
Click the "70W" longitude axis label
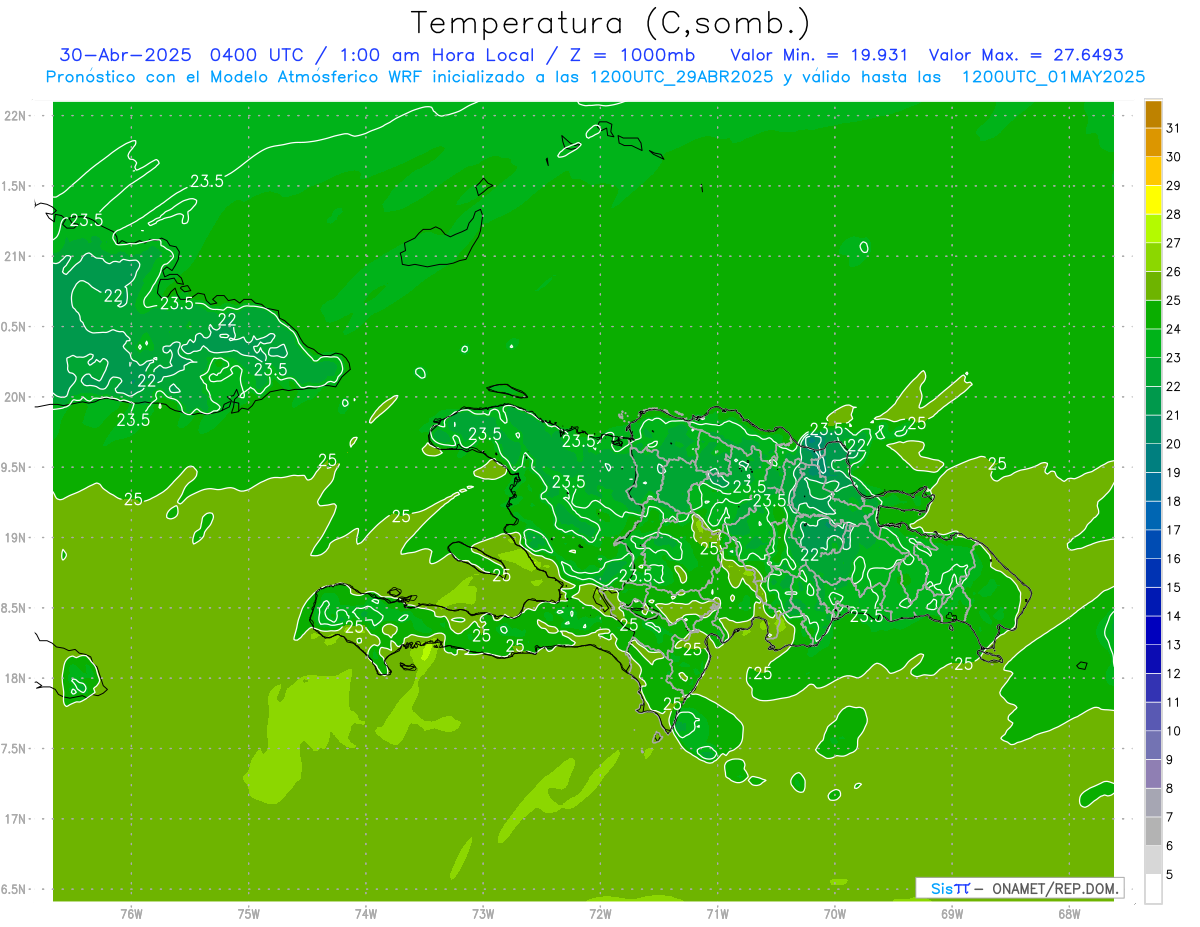coord(835,914)
